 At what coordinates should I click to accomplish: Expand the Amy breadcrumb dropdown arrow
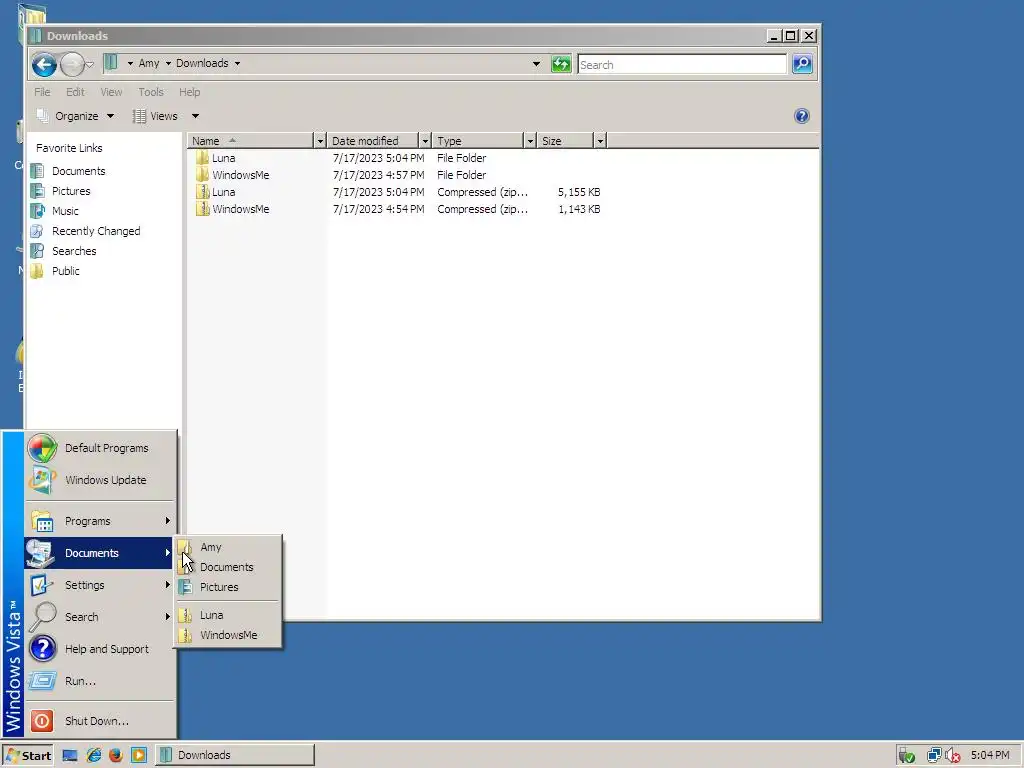[x=168, y=63]
